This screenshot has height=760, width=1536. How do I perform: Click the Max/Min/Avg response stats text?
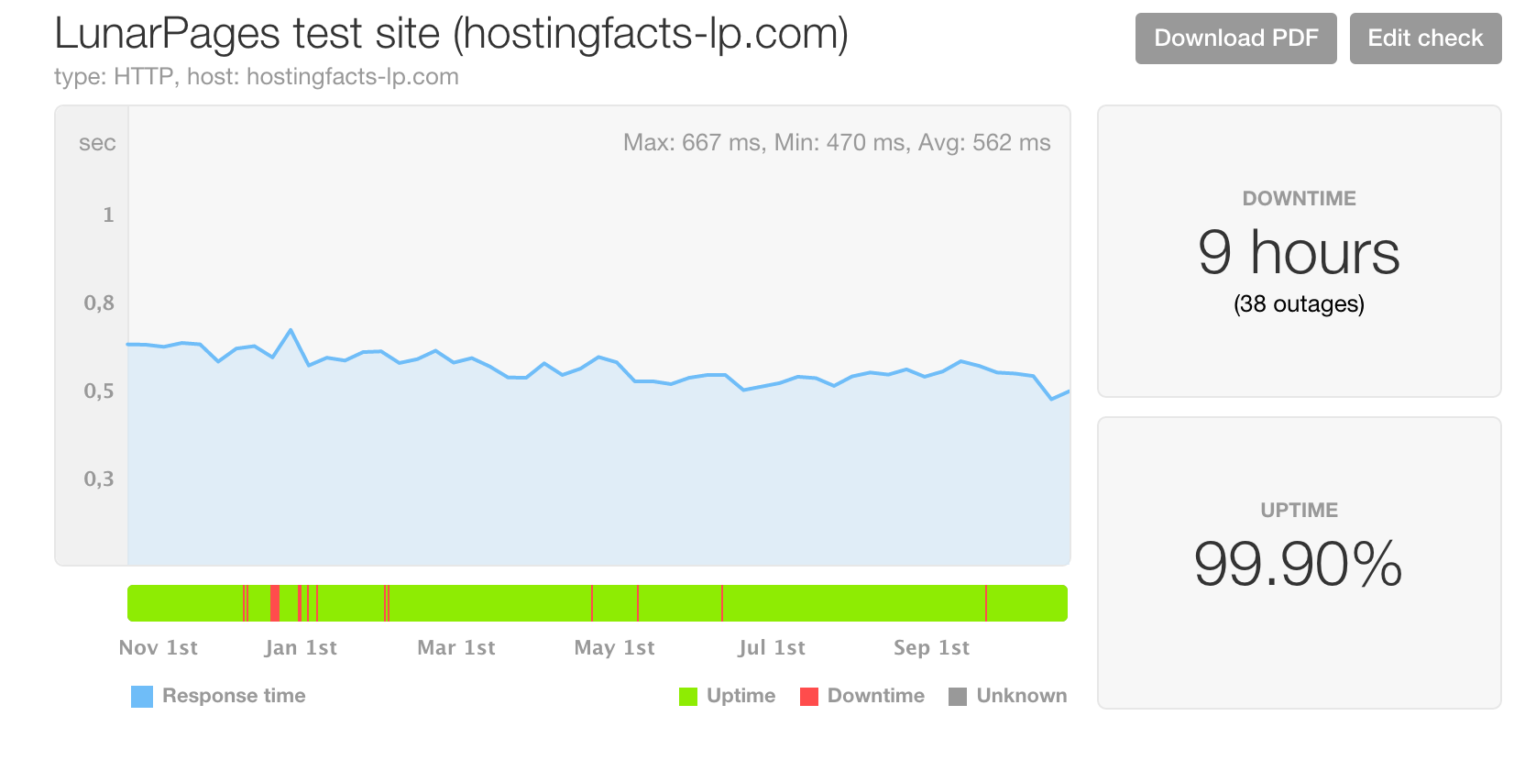[x=837, y=143]
